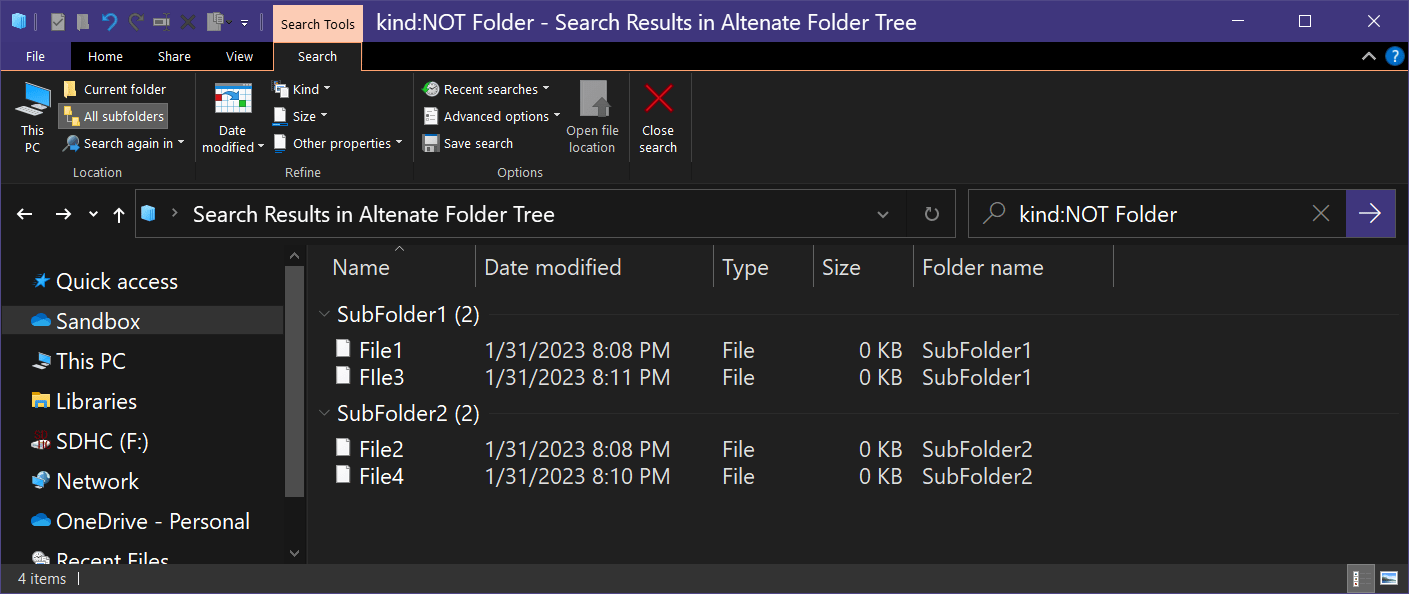
Task: Switch to Details view in status bar
Action: coord(1361,578)
